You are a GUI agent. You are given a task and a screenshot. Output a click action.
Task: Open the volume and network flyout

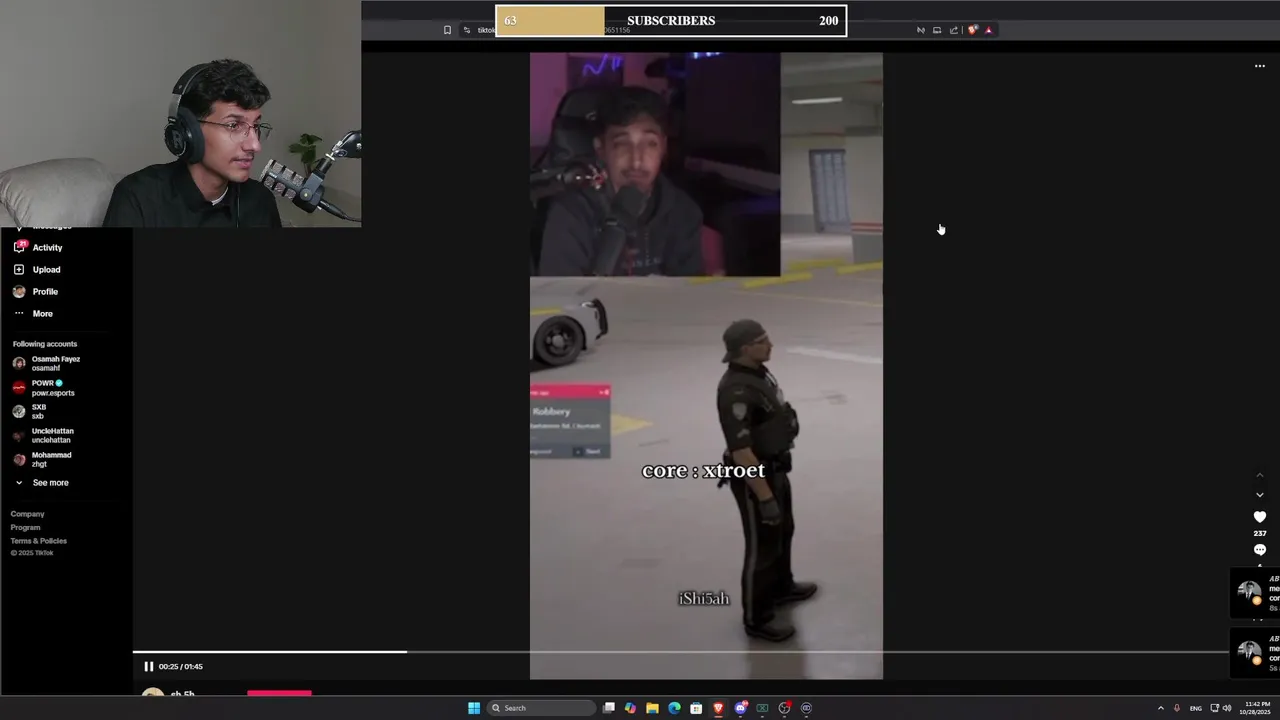[1221, 708]
